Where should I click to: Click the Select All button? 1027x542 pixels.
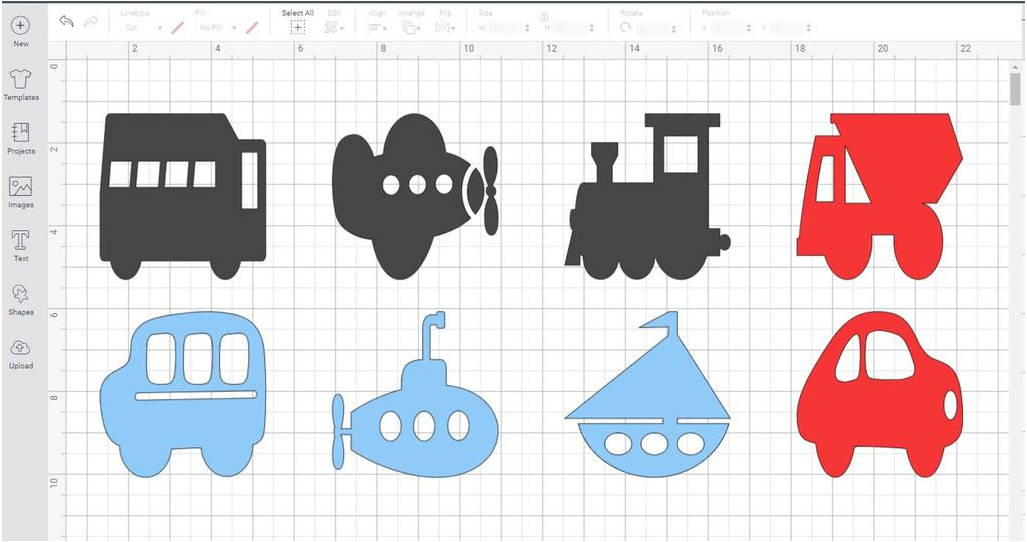click(x=297, y=22)
